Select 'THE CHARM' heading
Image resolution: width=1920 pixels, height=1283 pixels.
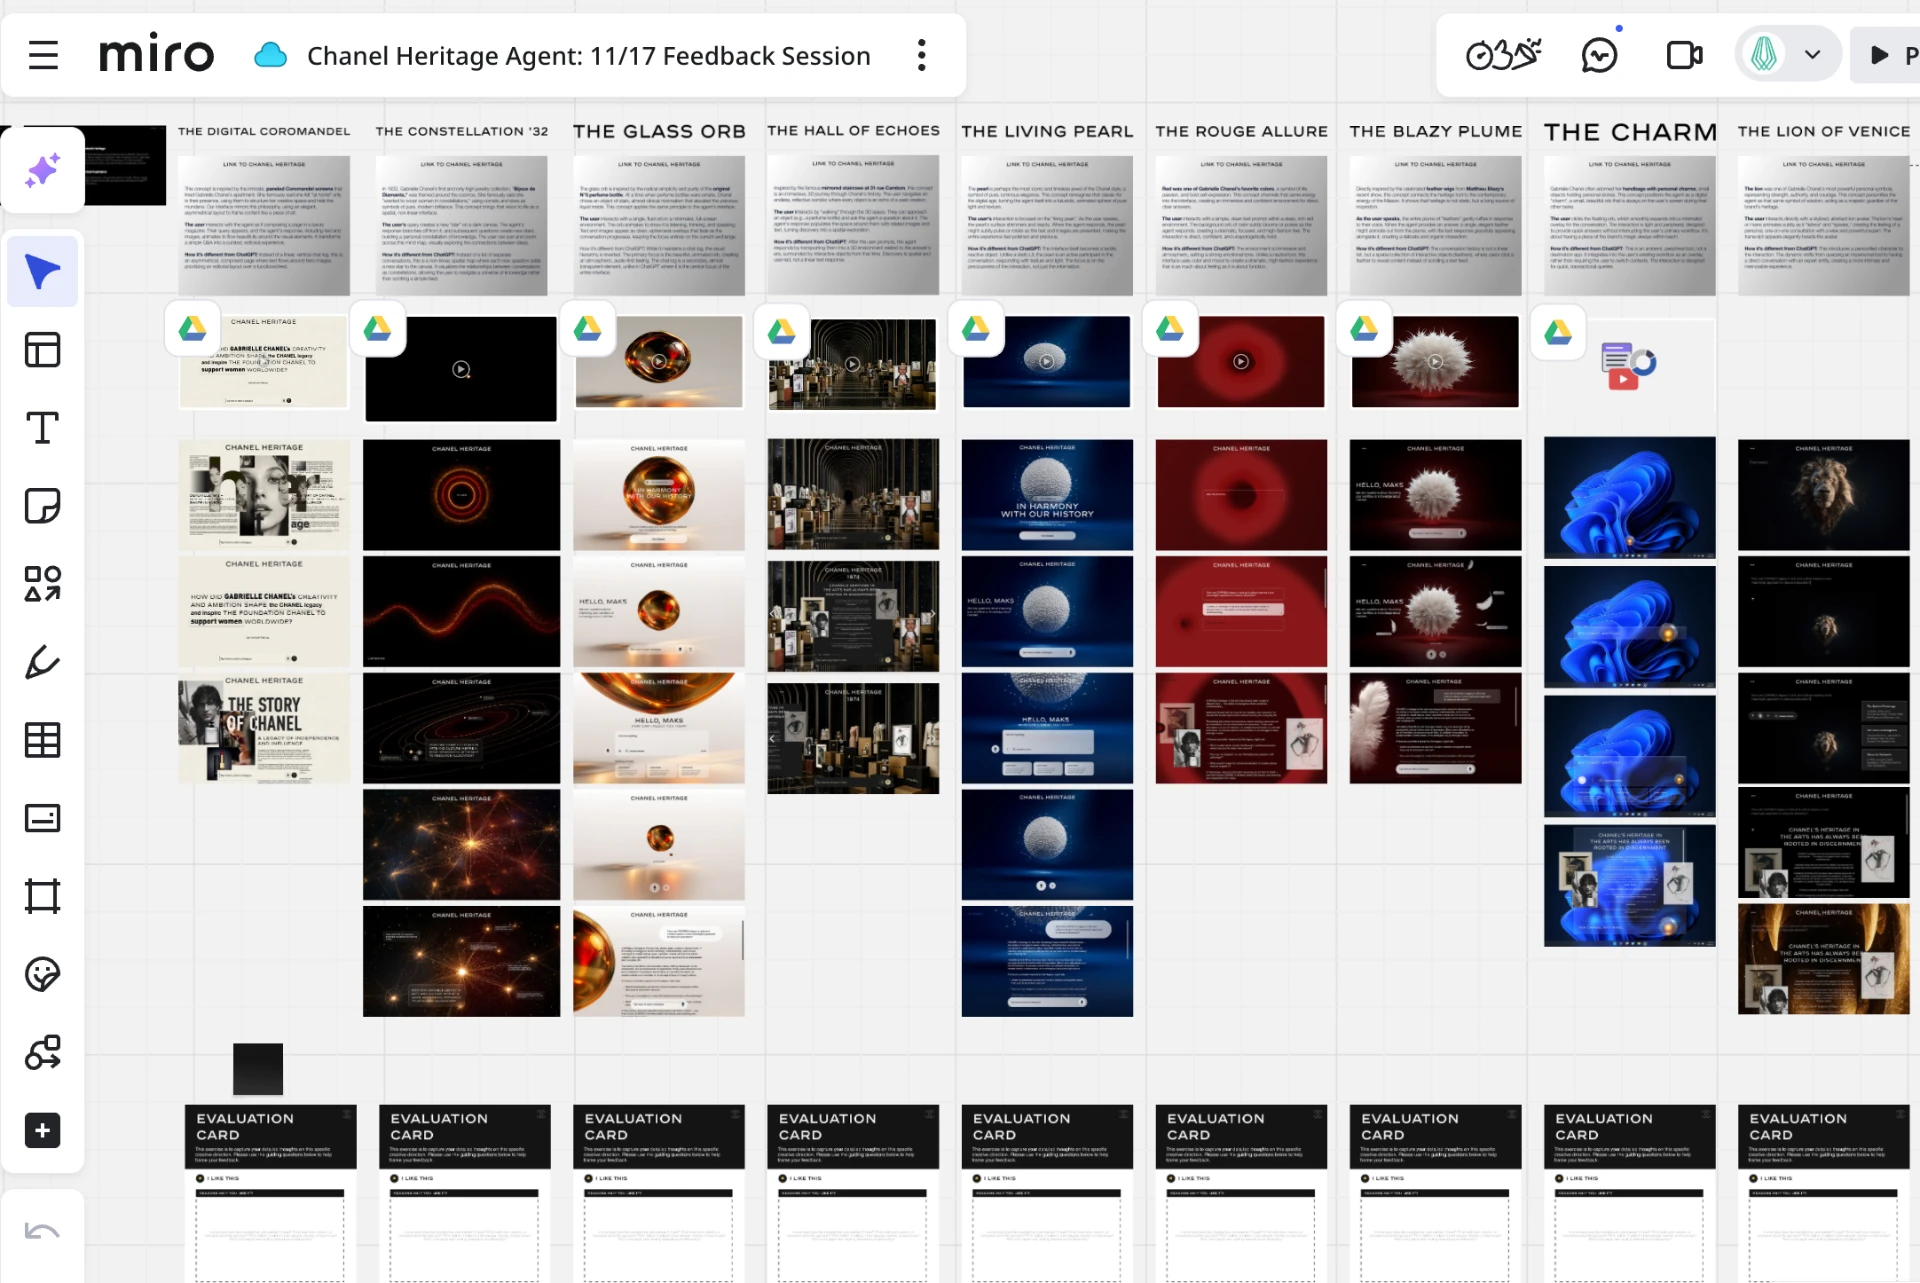1630,132
